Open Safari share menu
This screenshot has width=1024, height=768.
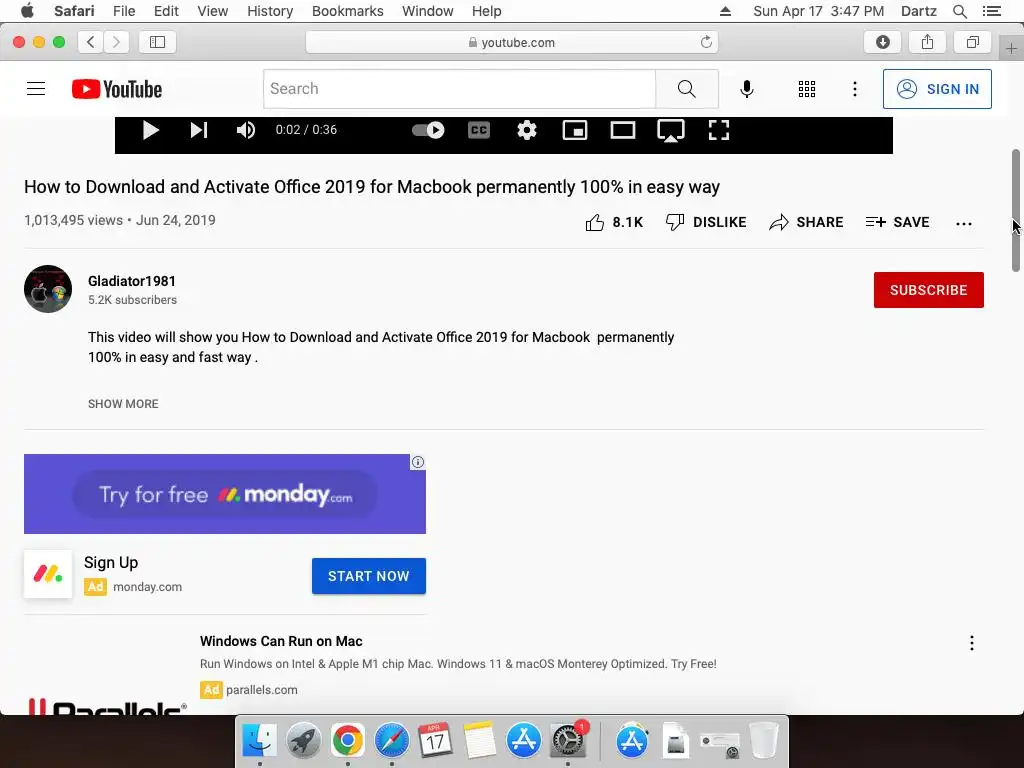pyautogui.click(x=927, y=42)
